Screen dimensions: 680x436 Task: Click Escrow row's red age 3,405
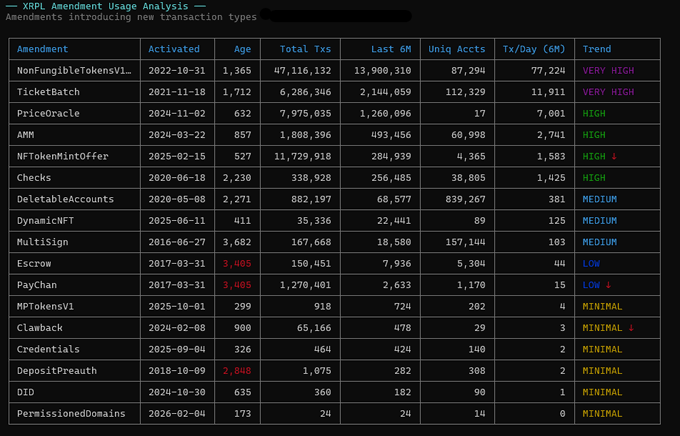coord(237,264)
